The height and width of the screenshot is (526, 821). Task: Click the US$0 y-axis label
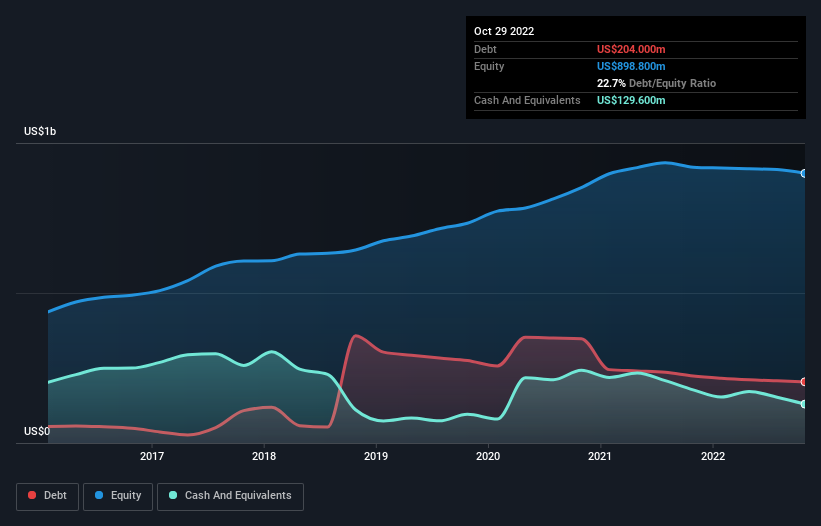tap(37, 431)
